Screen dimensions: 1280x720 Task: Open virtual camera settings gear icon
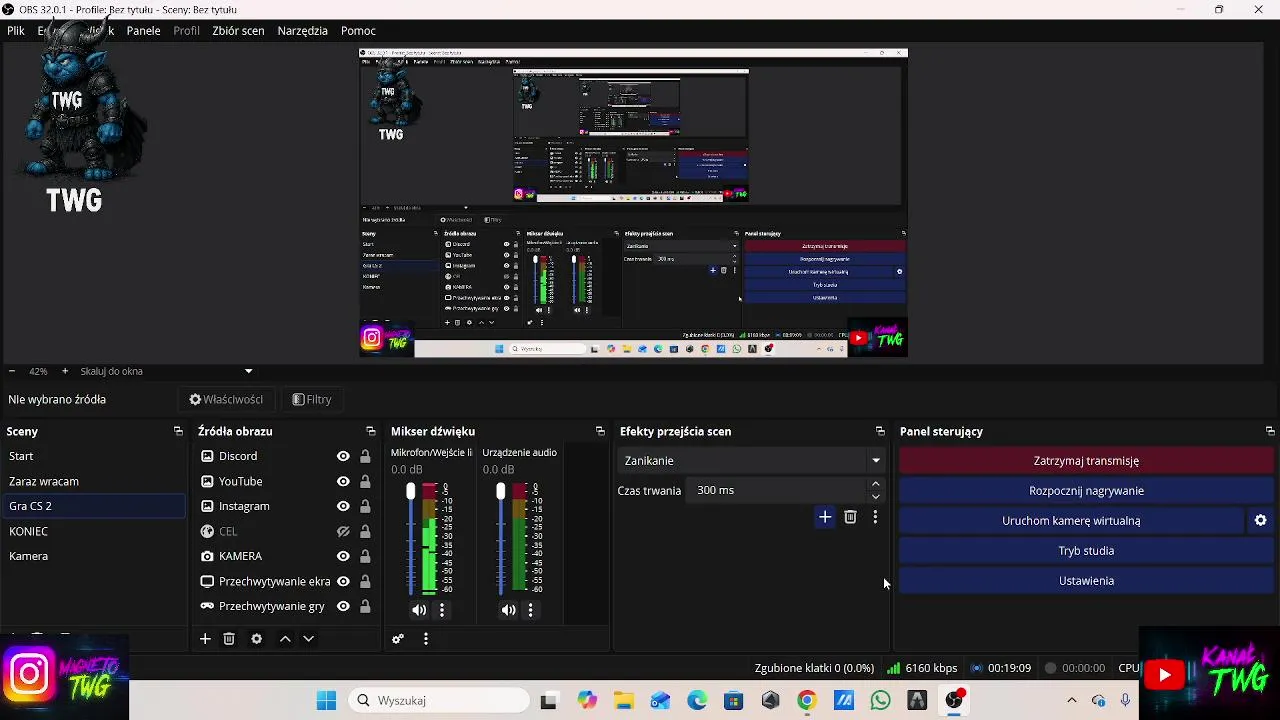(1261, 520)
